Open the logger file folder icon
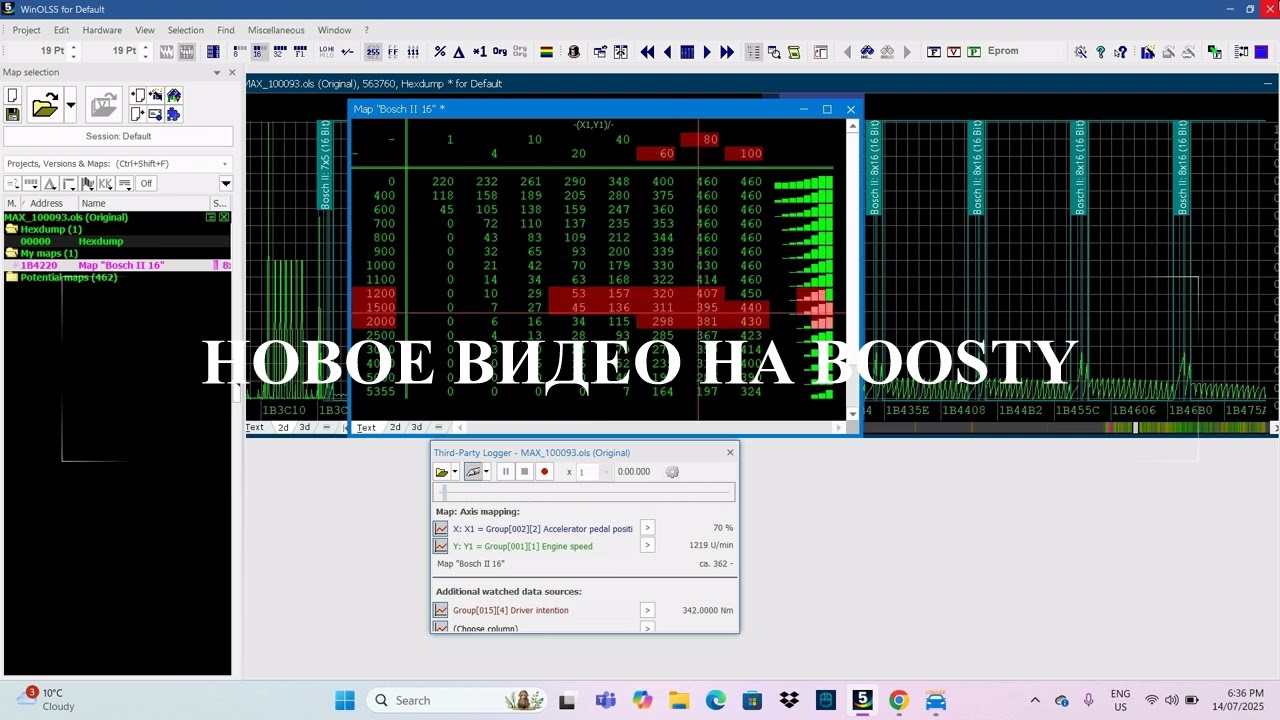 coord(441,472)
